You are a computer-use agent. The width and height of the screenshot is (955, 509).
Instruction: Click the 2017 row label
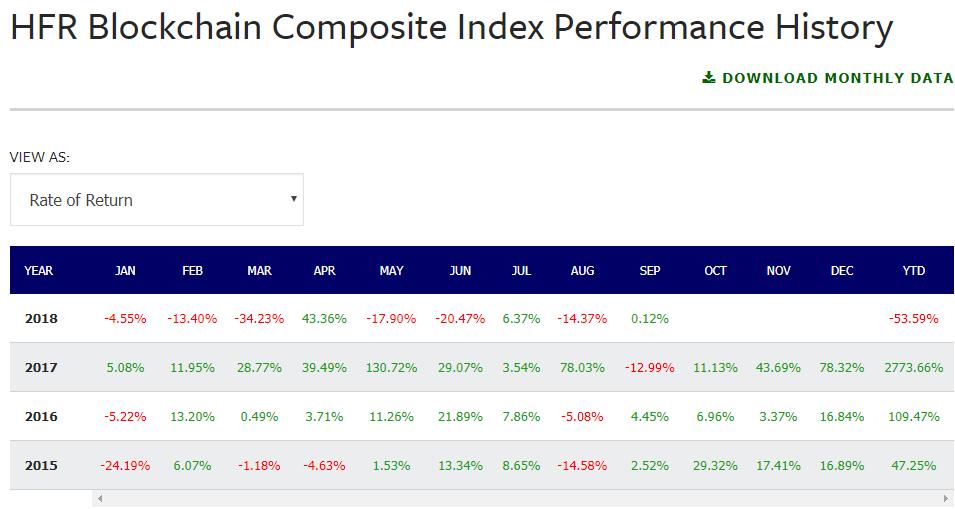[41, 368]
